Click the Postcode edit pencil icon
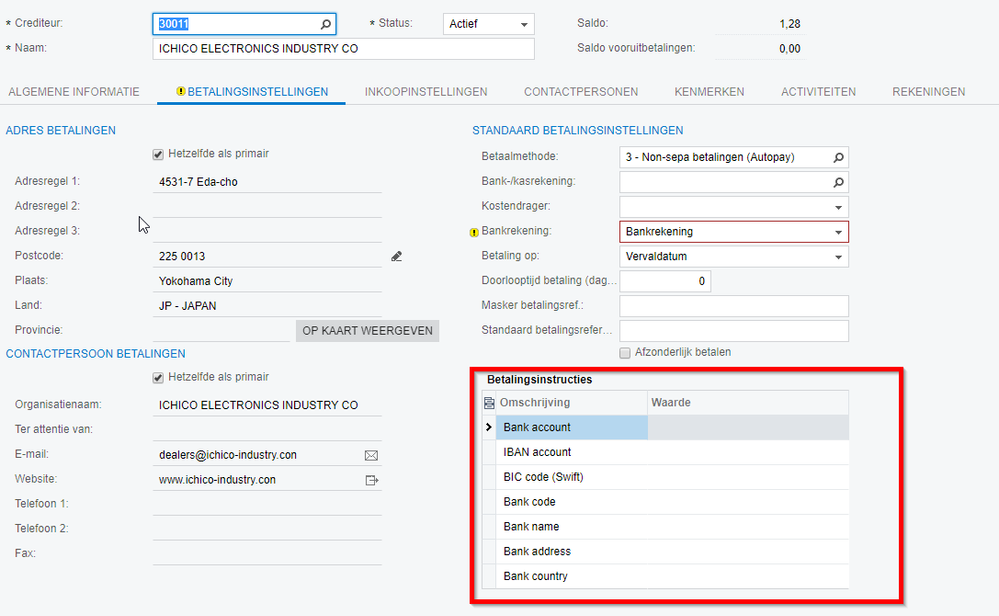This screenshot has height=616, width=999. coord(397,257)
